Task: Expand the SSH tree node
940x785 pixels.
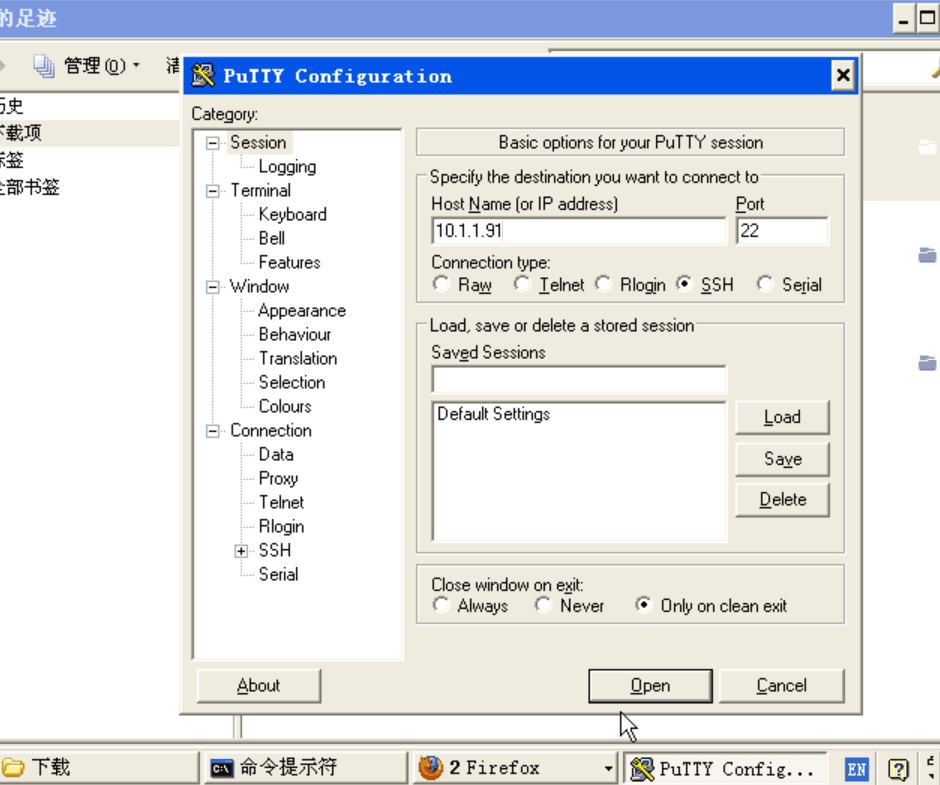Action: pos(241,551)
